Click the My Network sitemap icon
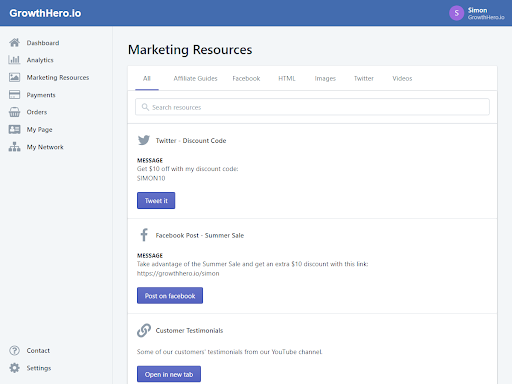The height and width of the screenshot is (384, 512). 14,147
